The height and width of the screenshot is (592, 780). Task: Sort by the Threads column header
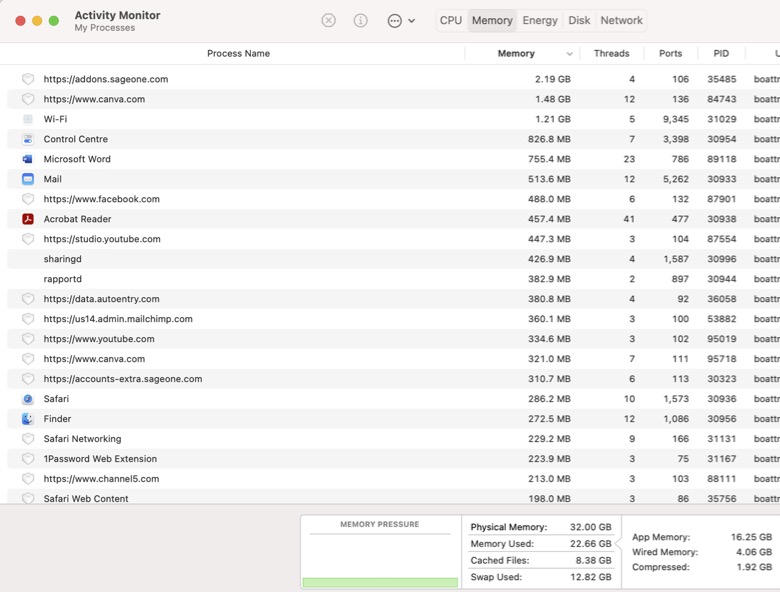pos(611,53)
